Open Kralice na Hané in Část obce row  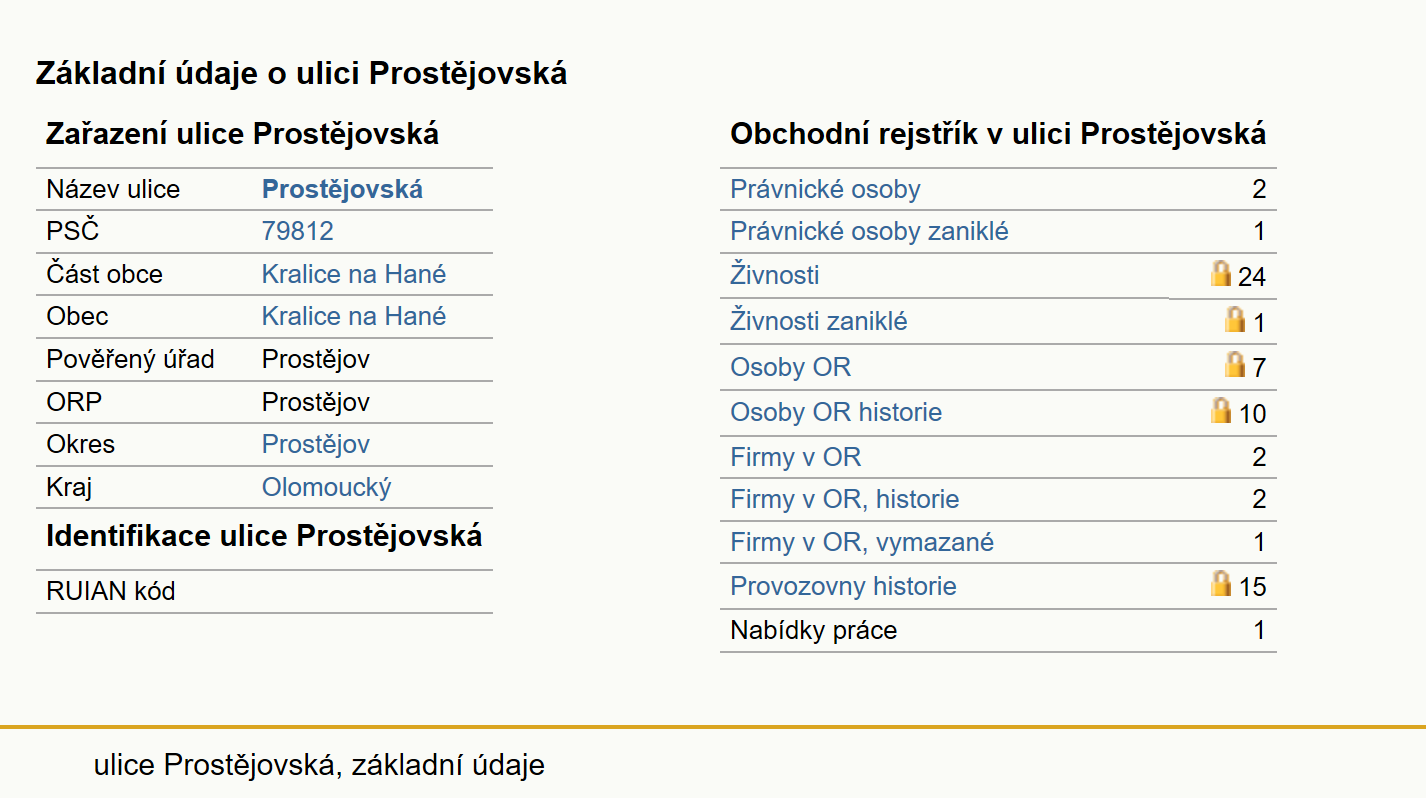pyautogui.click(x=354, y=274)
